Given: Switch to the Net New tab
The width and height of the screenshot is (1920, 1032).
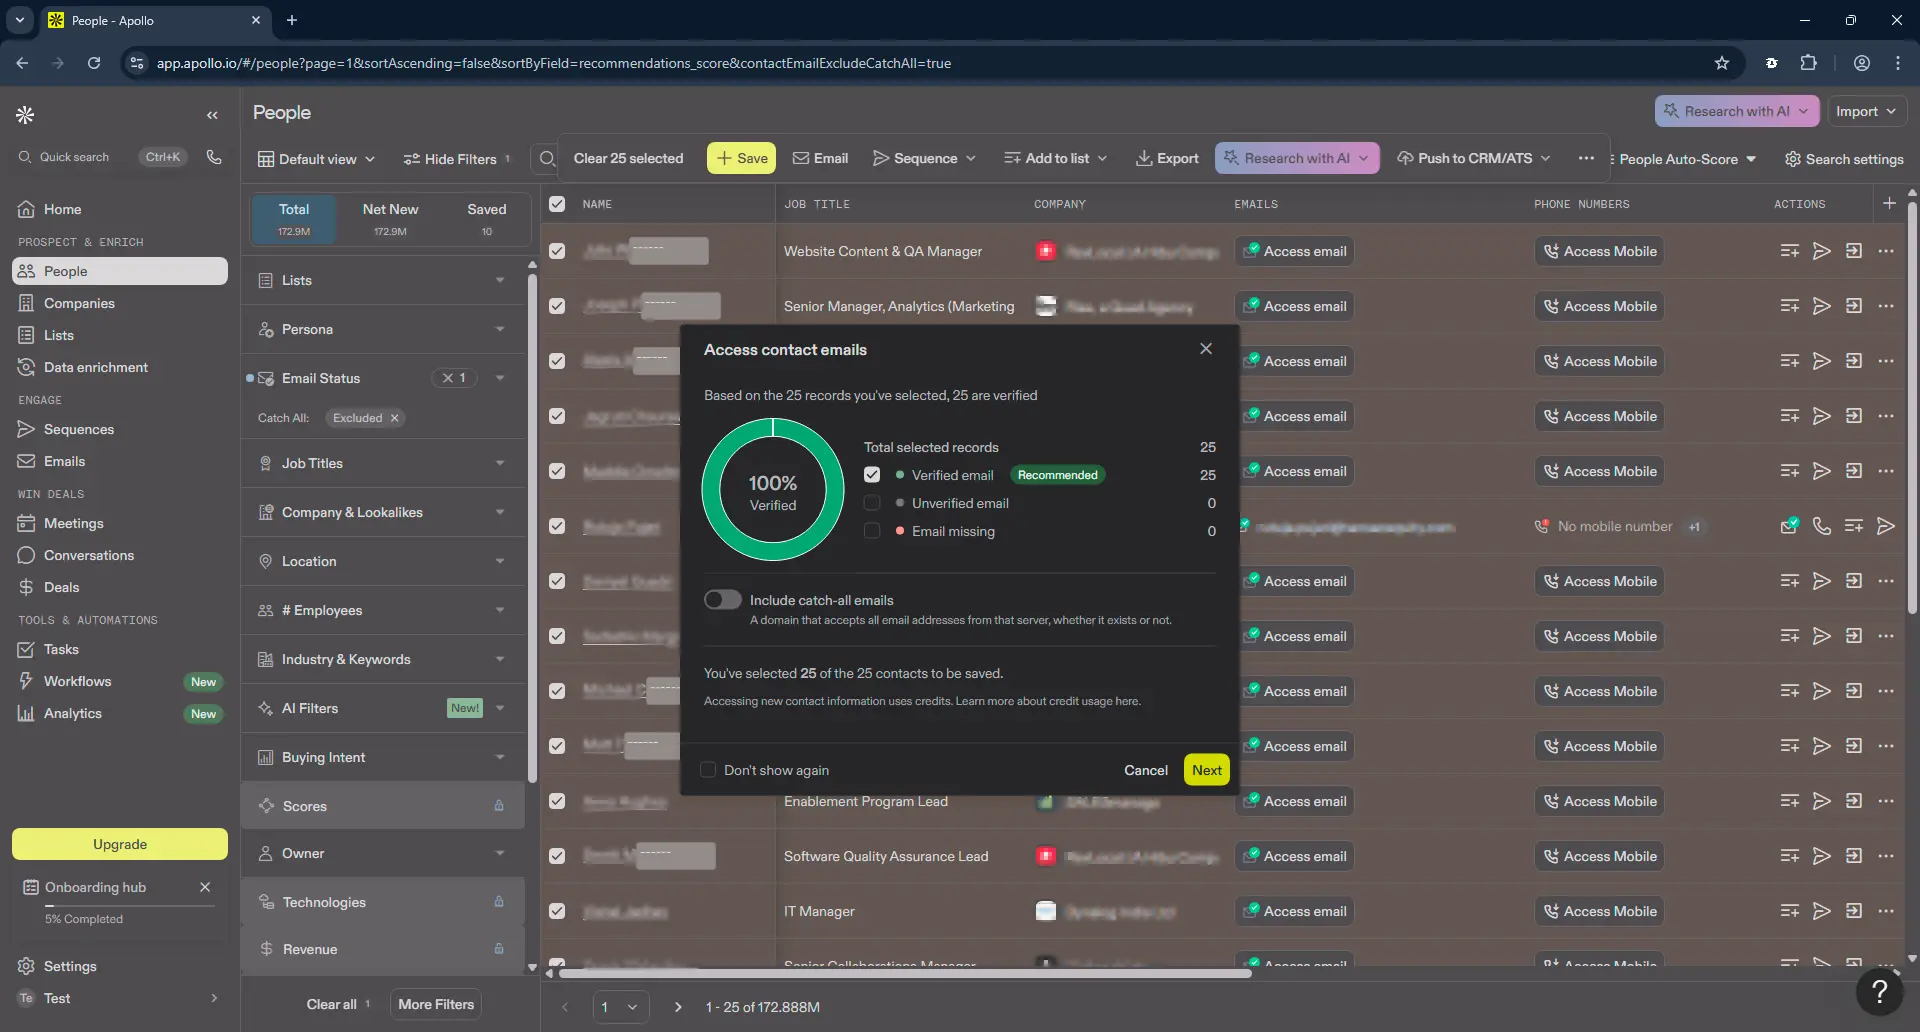Looking at the screenshot, I should pos(390,219).
